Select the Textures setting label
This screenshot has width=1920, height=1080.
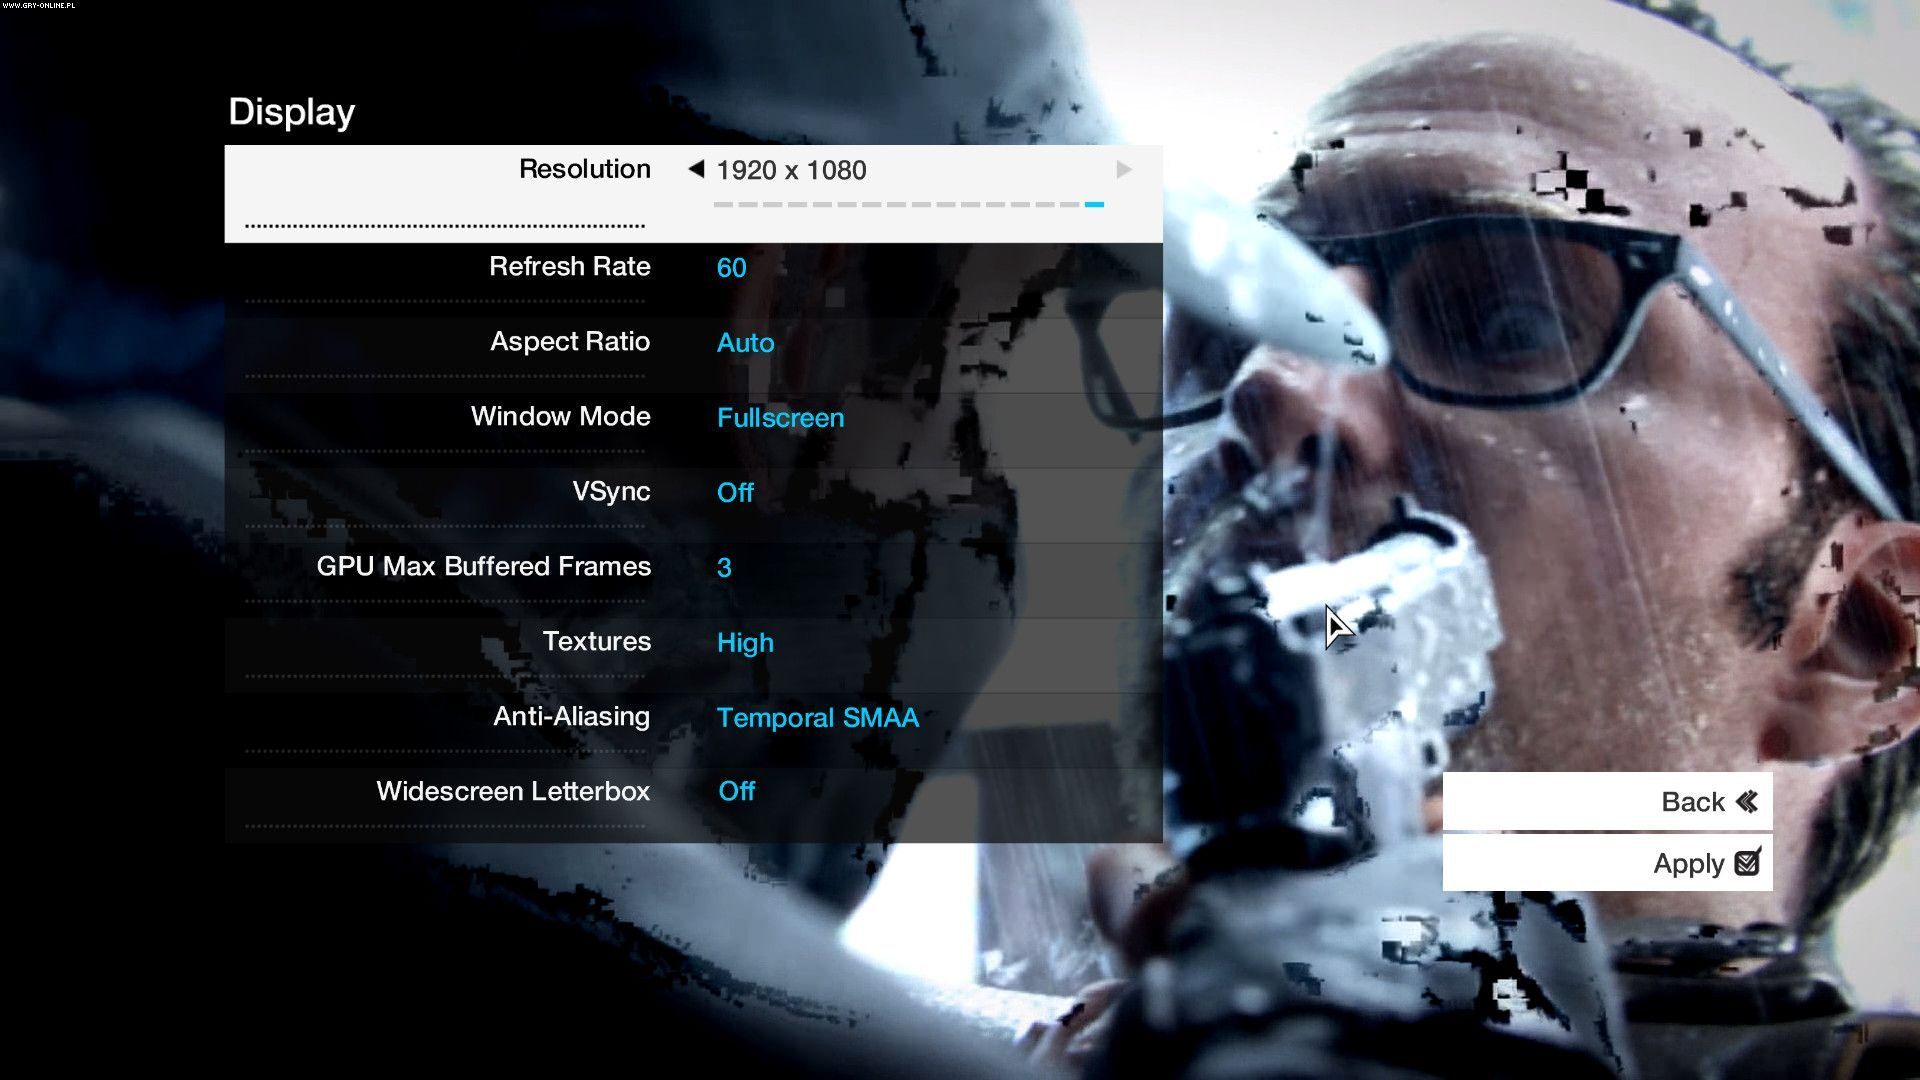(596, 641)
